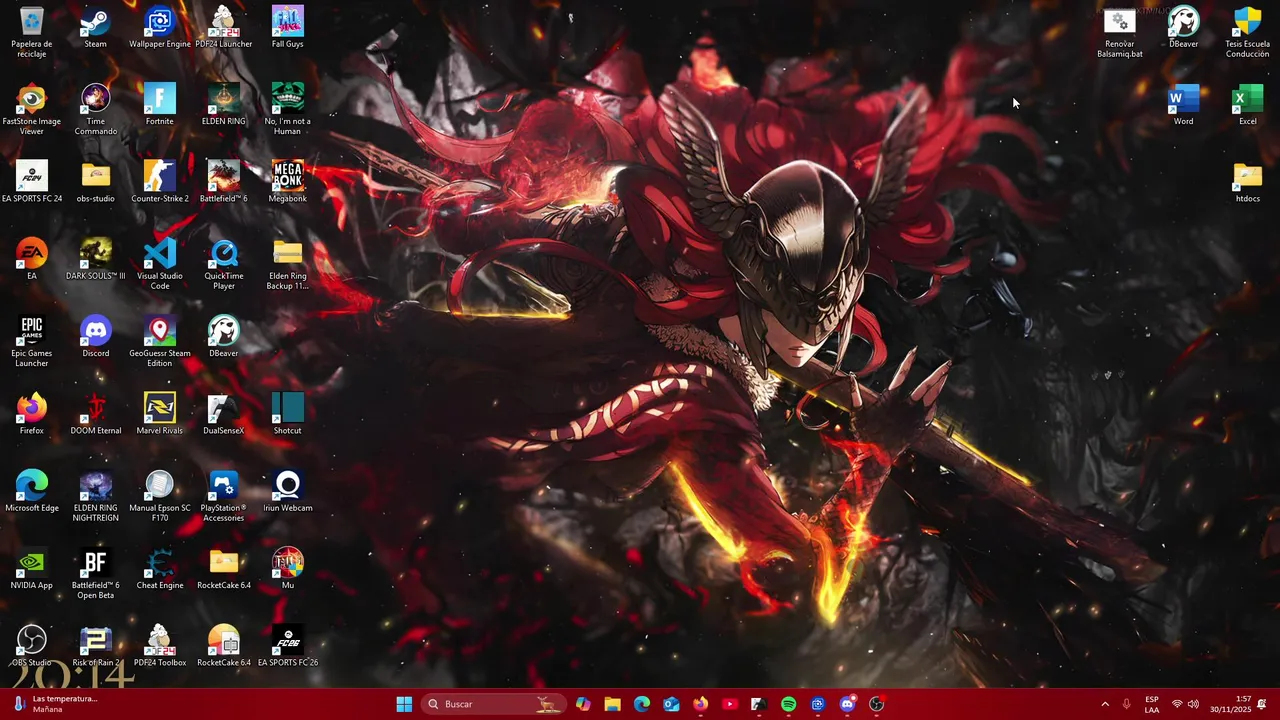
Task: Open the weather widget Las temperatura...
Action: pyautogui.click(x=58, y=704)
